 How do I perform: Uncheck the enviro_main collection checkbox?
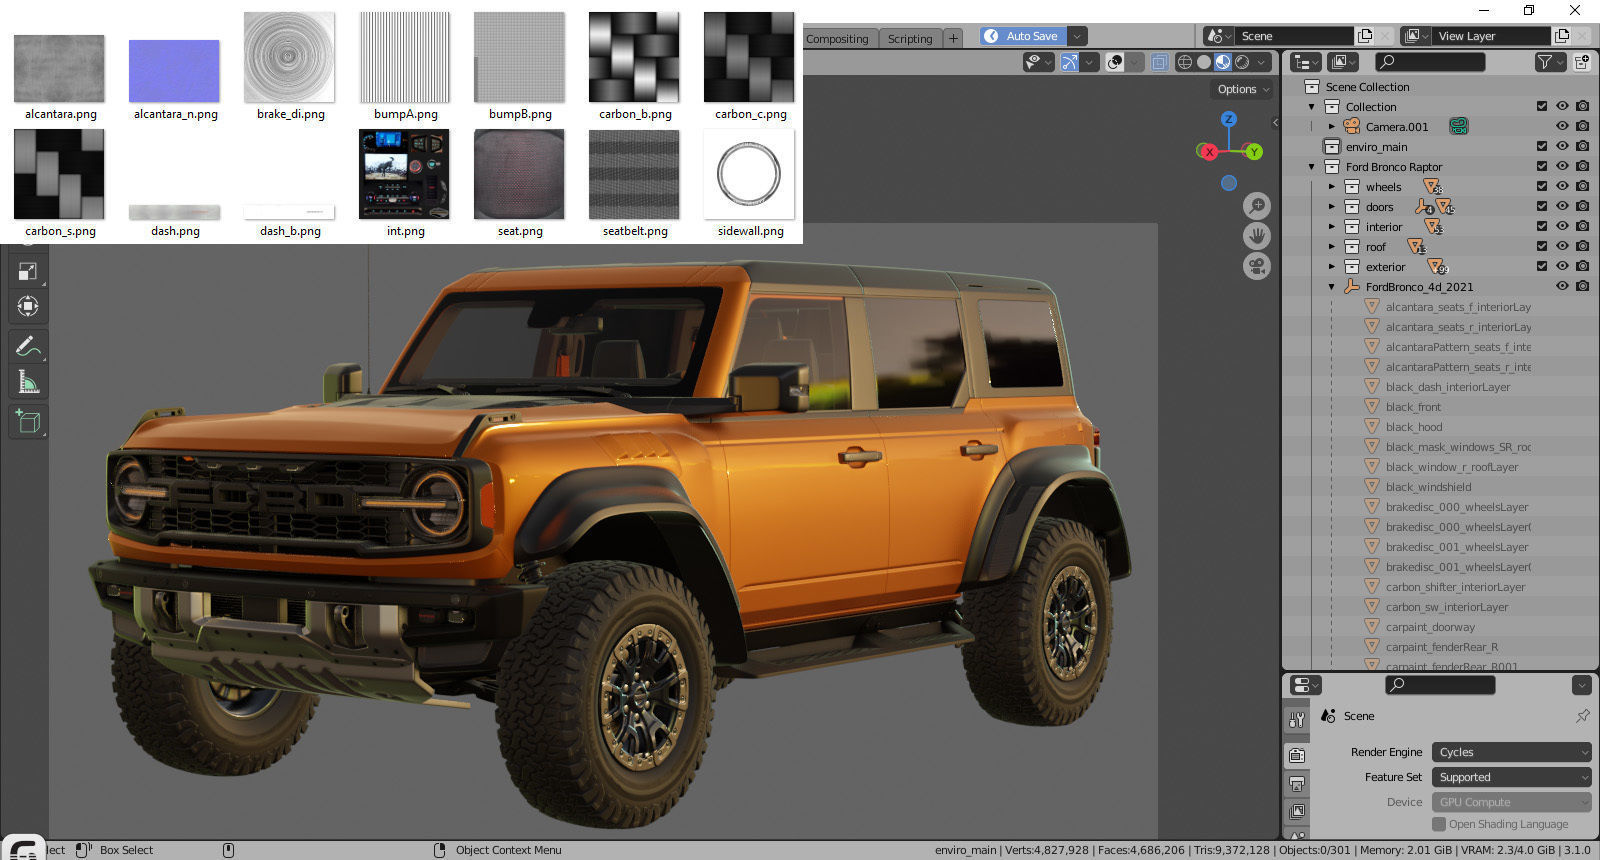coord(1542,146)
